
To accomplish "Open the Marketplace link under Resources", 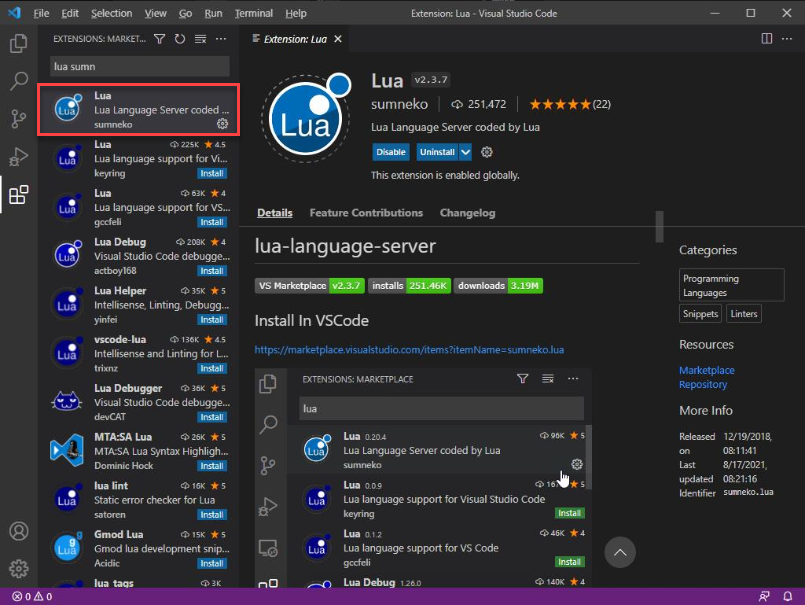I will (x=706, y=370).
